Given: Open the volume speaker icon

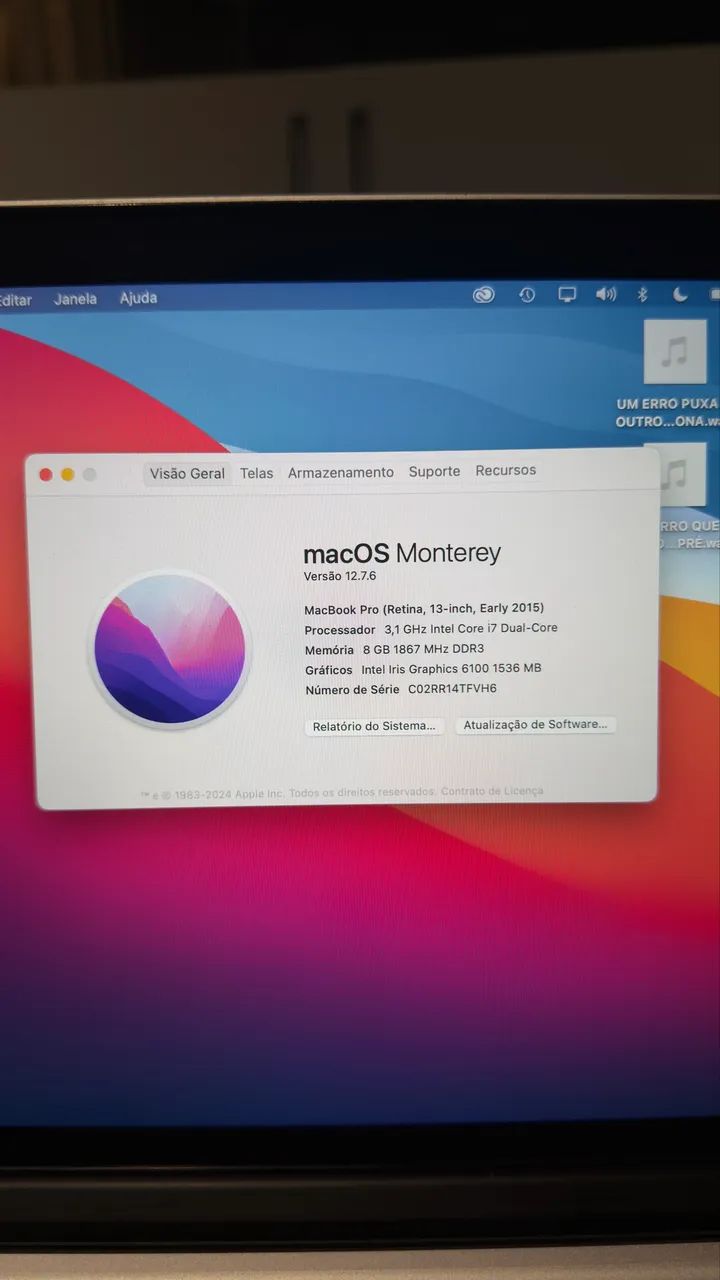Looking at the screenshot, I should pyautogui.click(x=606, y=294).
